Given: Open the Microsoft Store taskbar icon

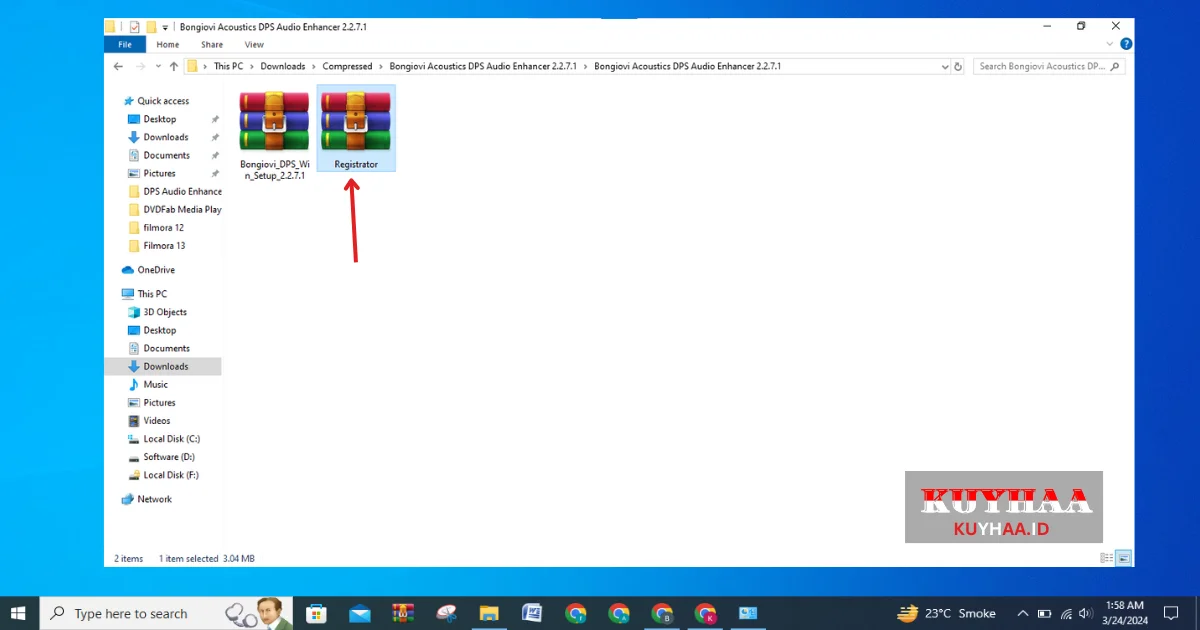Looking at the screenshot, I should point(316,613).
